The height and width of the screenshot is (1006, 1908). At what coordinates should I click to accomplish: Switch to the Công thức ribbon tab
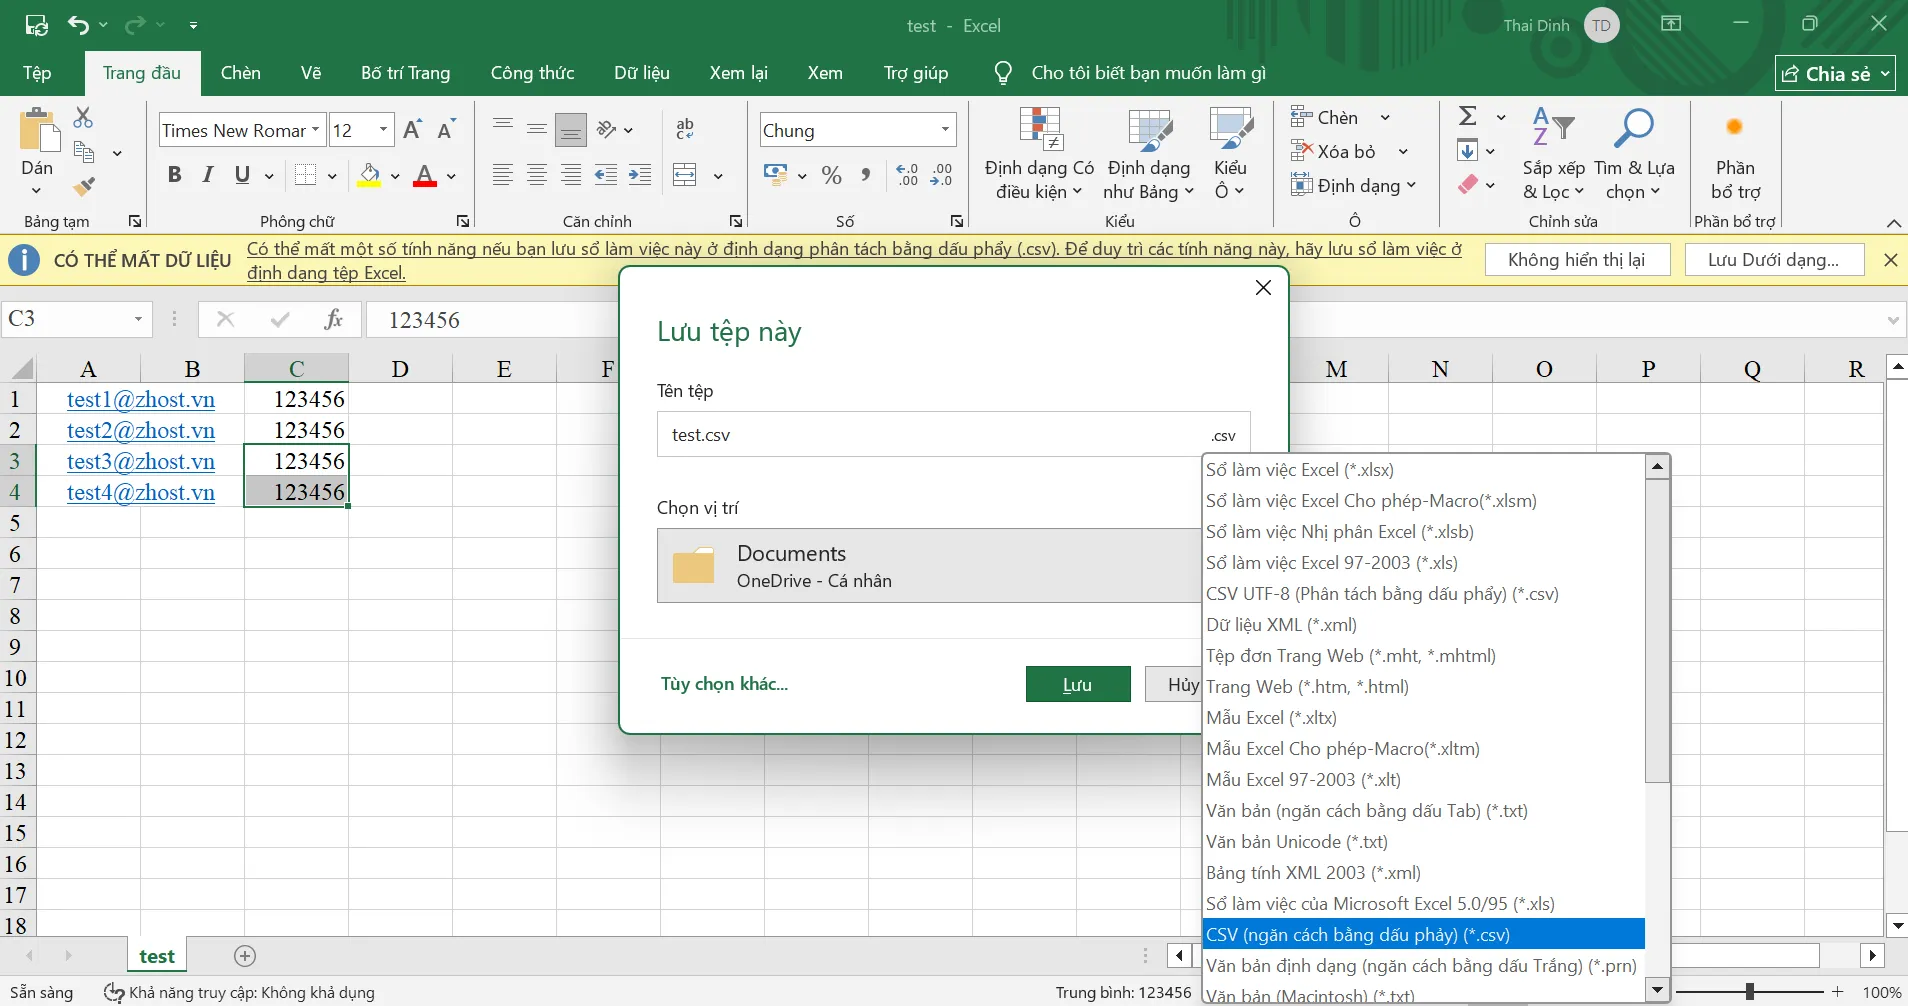(x=532, y=73)
